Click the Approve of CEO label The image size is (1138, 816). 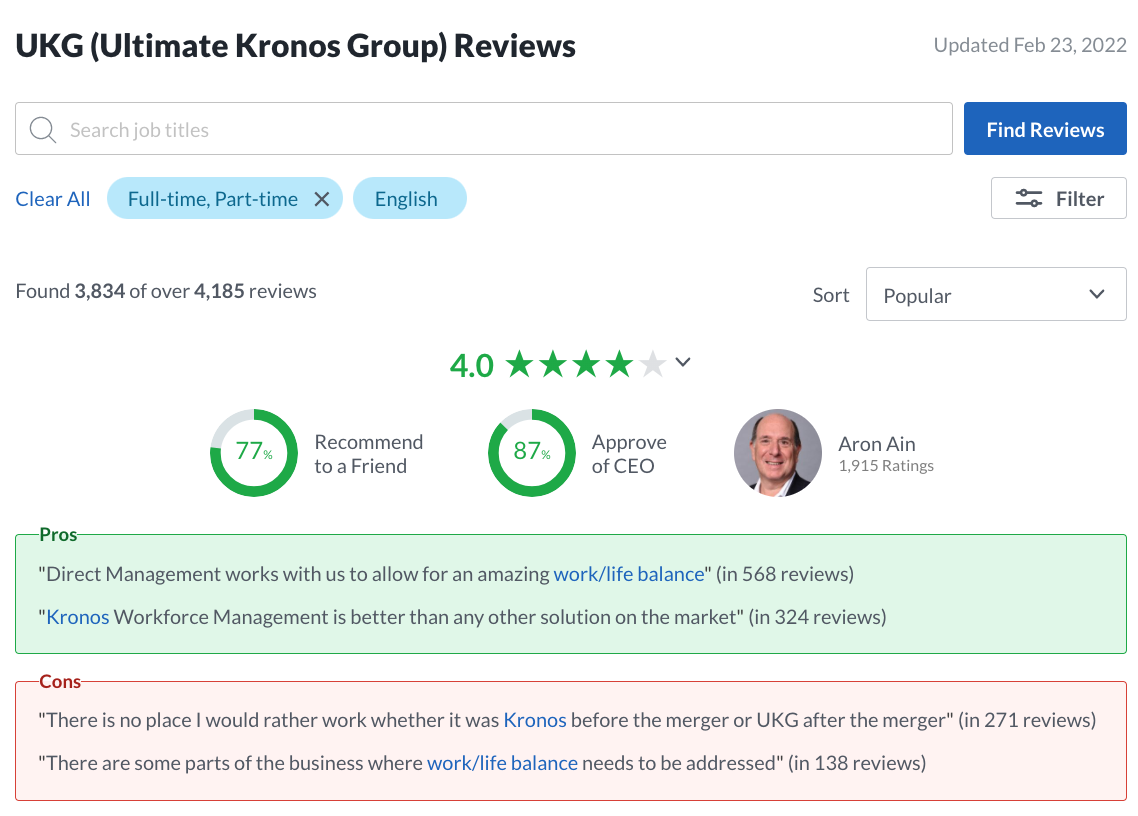click(629, 454)
